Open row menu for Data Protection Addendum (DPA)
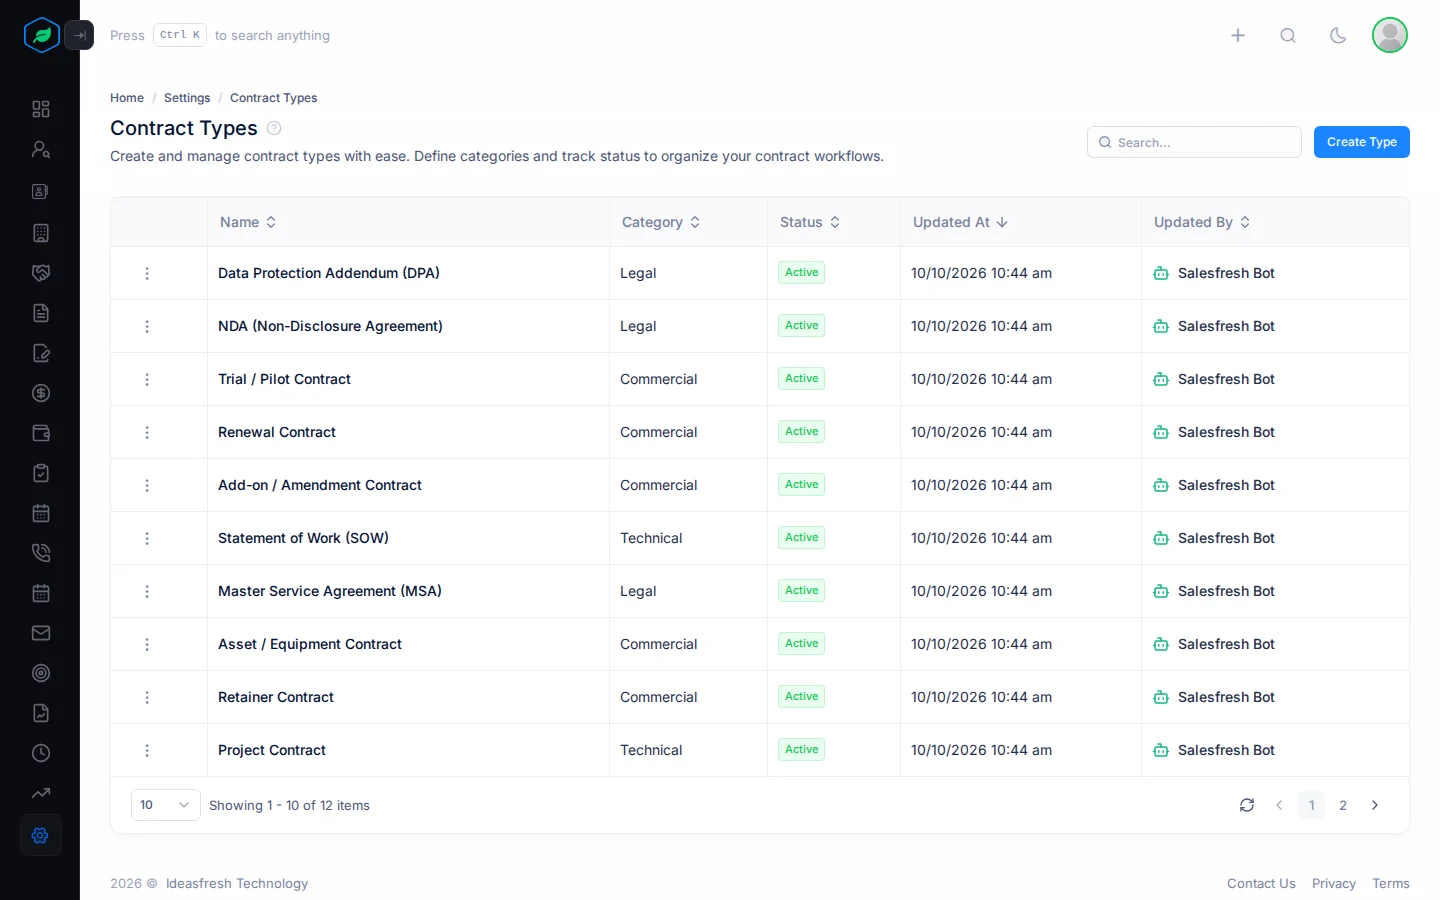The width and height of the screenshot is (1440, 900). pos(147,273)
